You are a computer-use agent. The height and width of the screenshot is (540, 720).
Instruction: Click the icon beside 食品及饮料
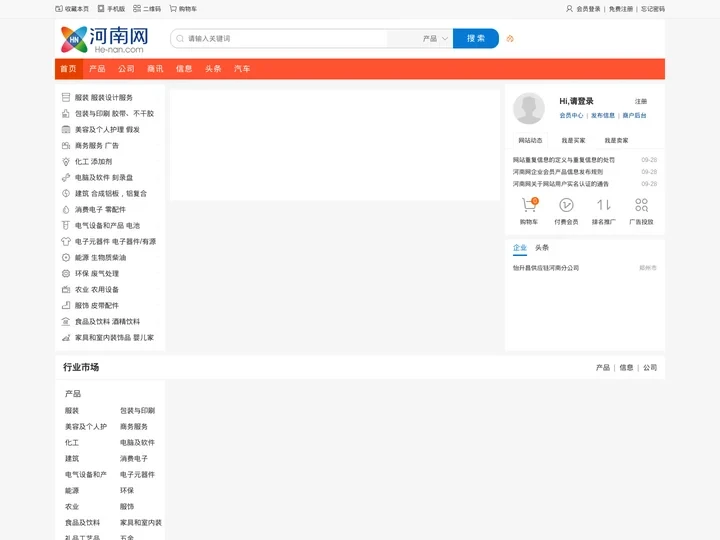click(x=66, y=321)
